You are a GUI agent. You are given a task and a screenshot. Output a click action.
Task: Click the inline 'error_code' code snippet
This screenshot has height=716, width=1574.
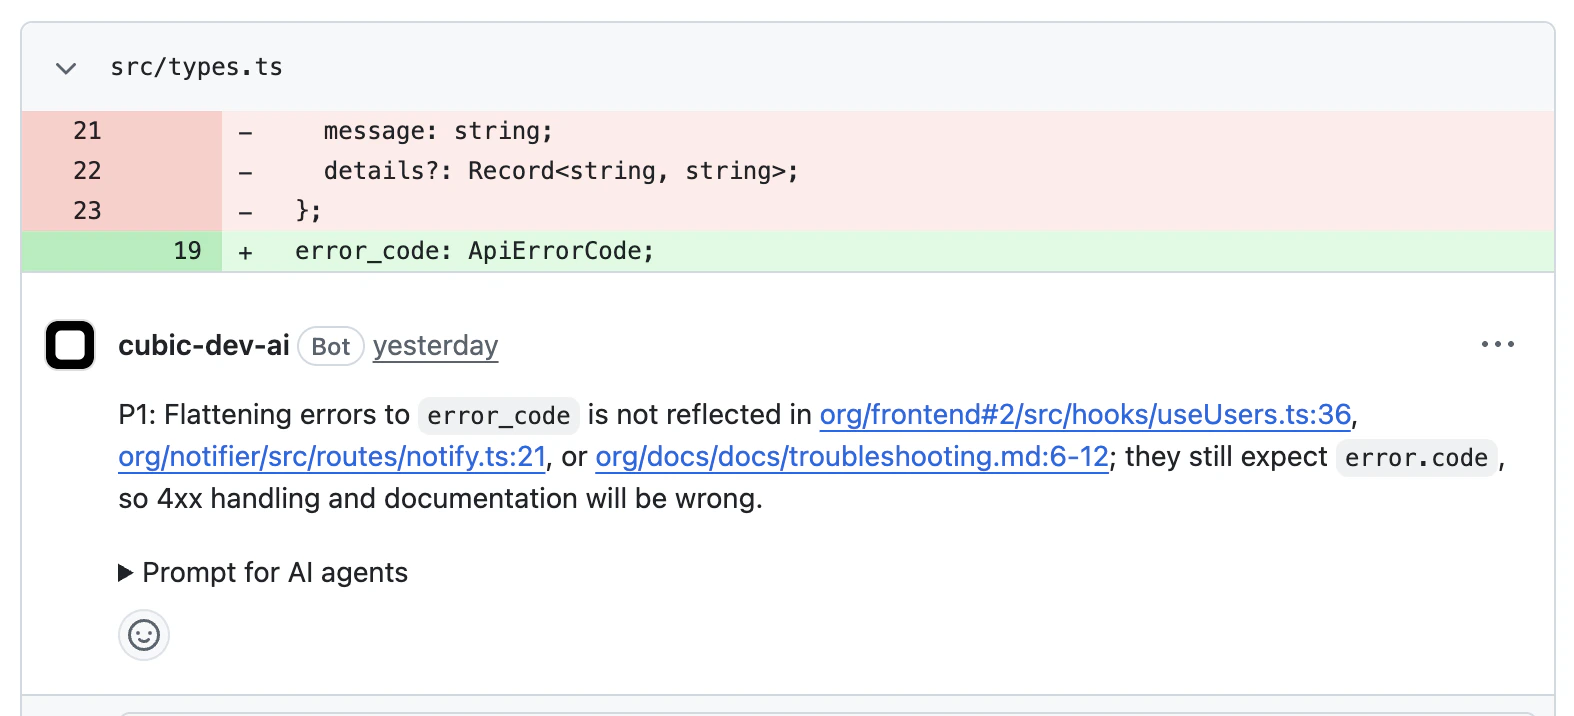click(499, 416)
